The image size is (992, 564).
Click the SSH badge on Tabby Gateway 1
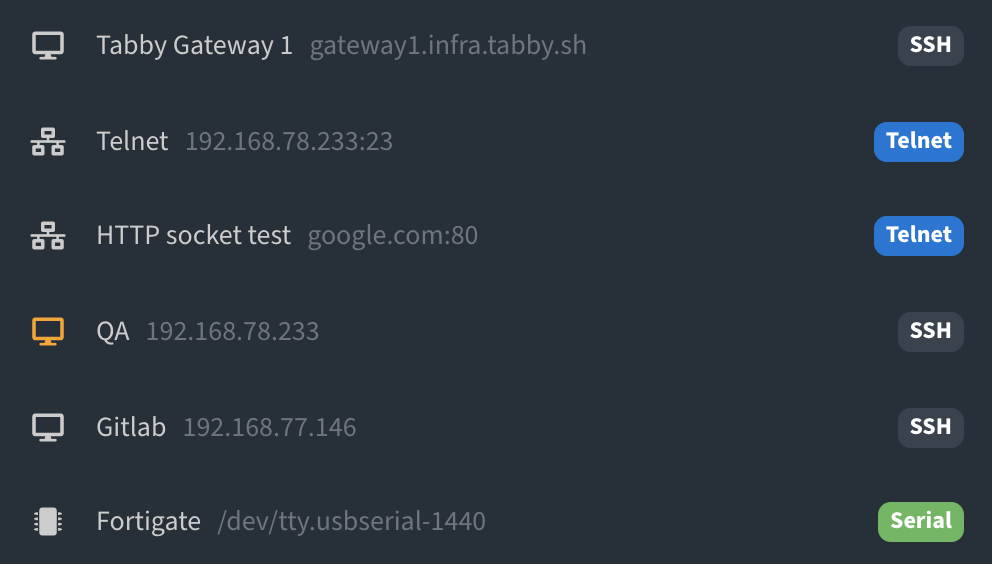pyautogui.click(x=931, y=46)
